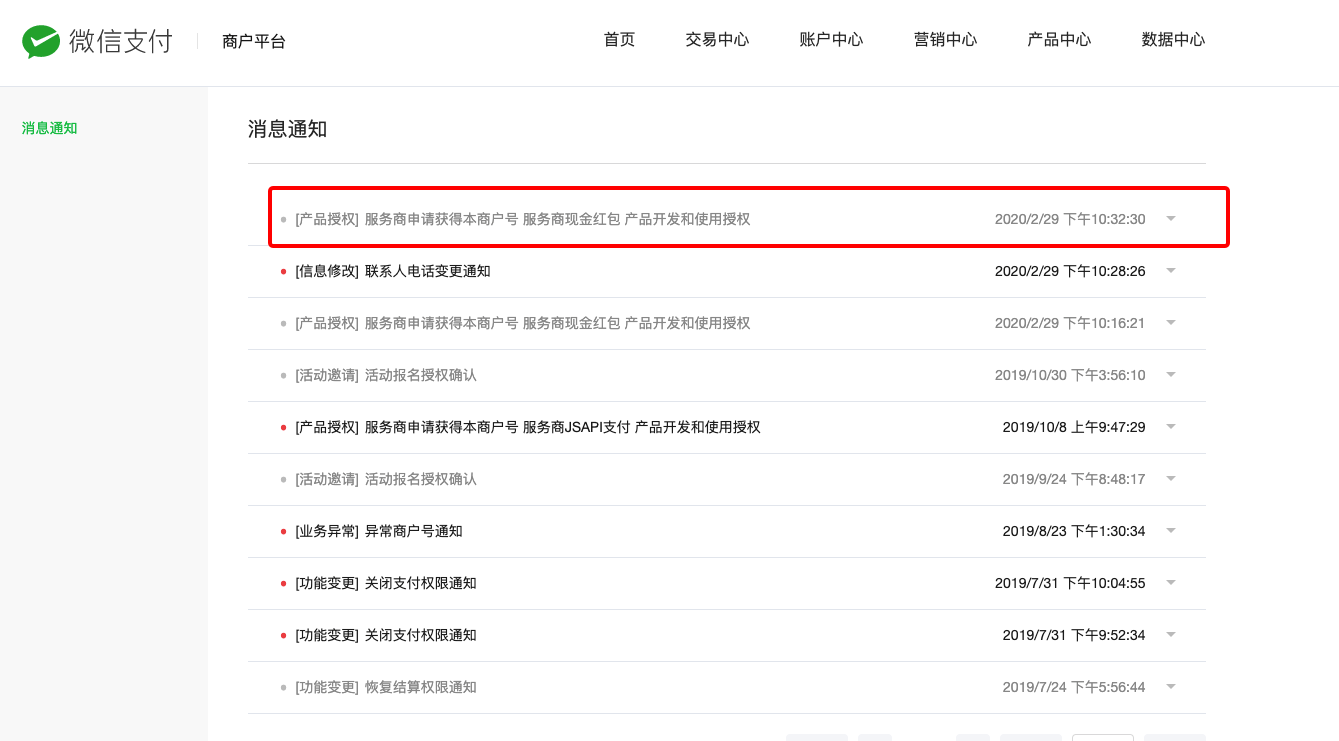Viewport: 1339px width, 741px height.
Task: Click the WeChat Pay green logo icon
Action: [40, 40]
